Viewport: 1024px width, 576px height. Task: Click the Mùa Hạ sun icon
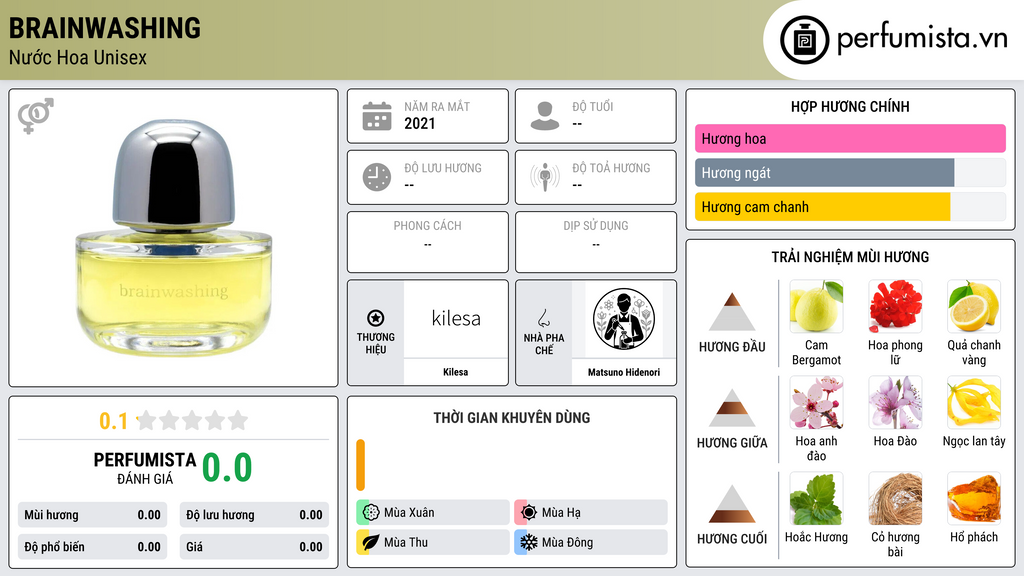[529, 512]
